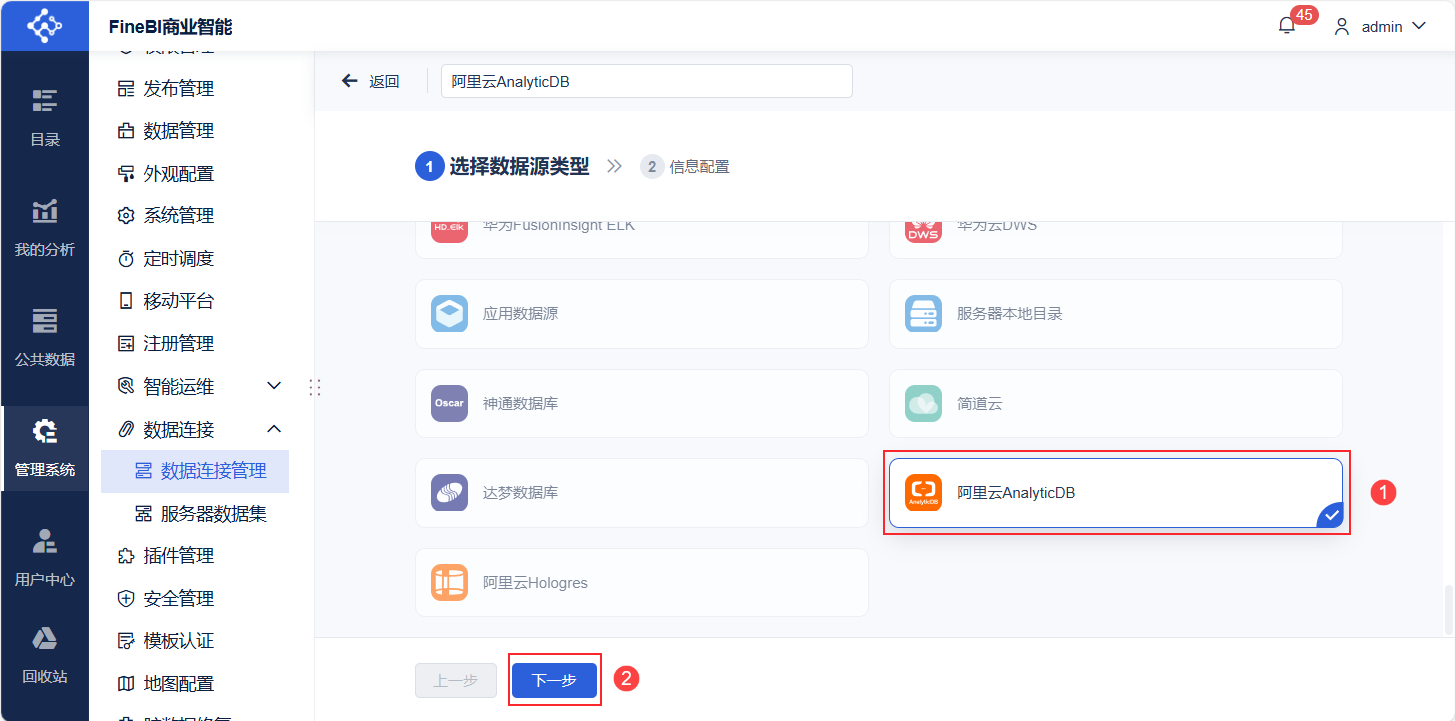Click the 插件管理 puzzle icon
The height and width of the screenshot is (721, 1455).
[x=126, y=556]
